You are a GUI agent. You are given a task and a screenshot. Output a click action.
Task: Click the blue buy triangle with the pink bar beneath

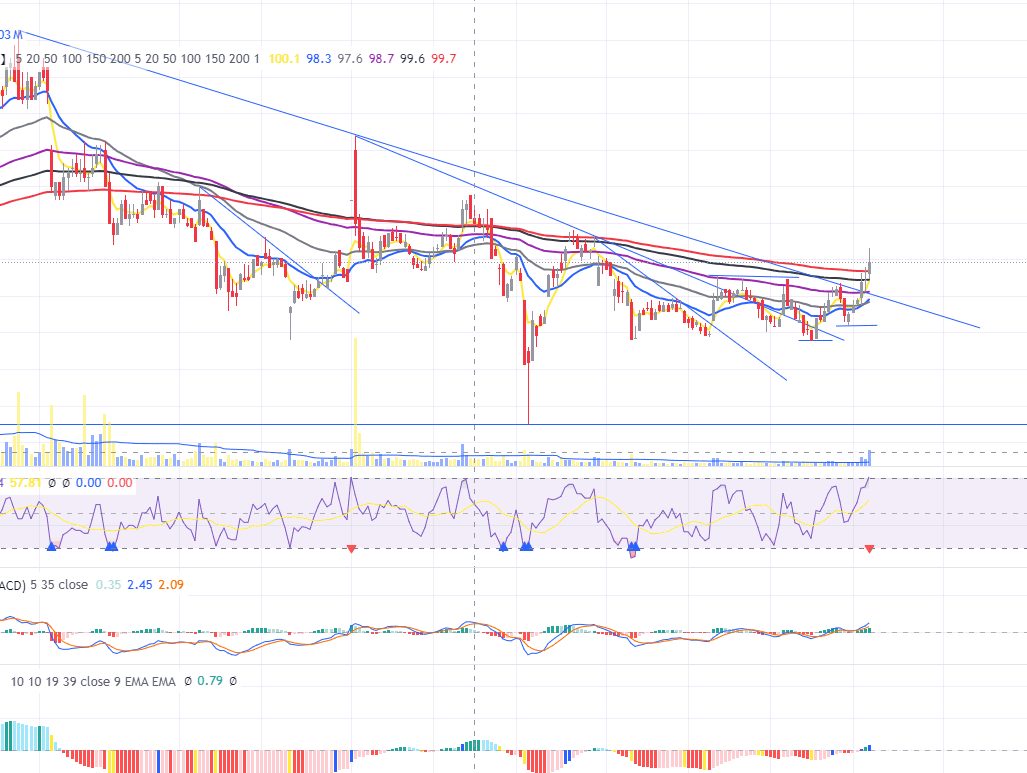pyautogui.click(x=633, y=546)
